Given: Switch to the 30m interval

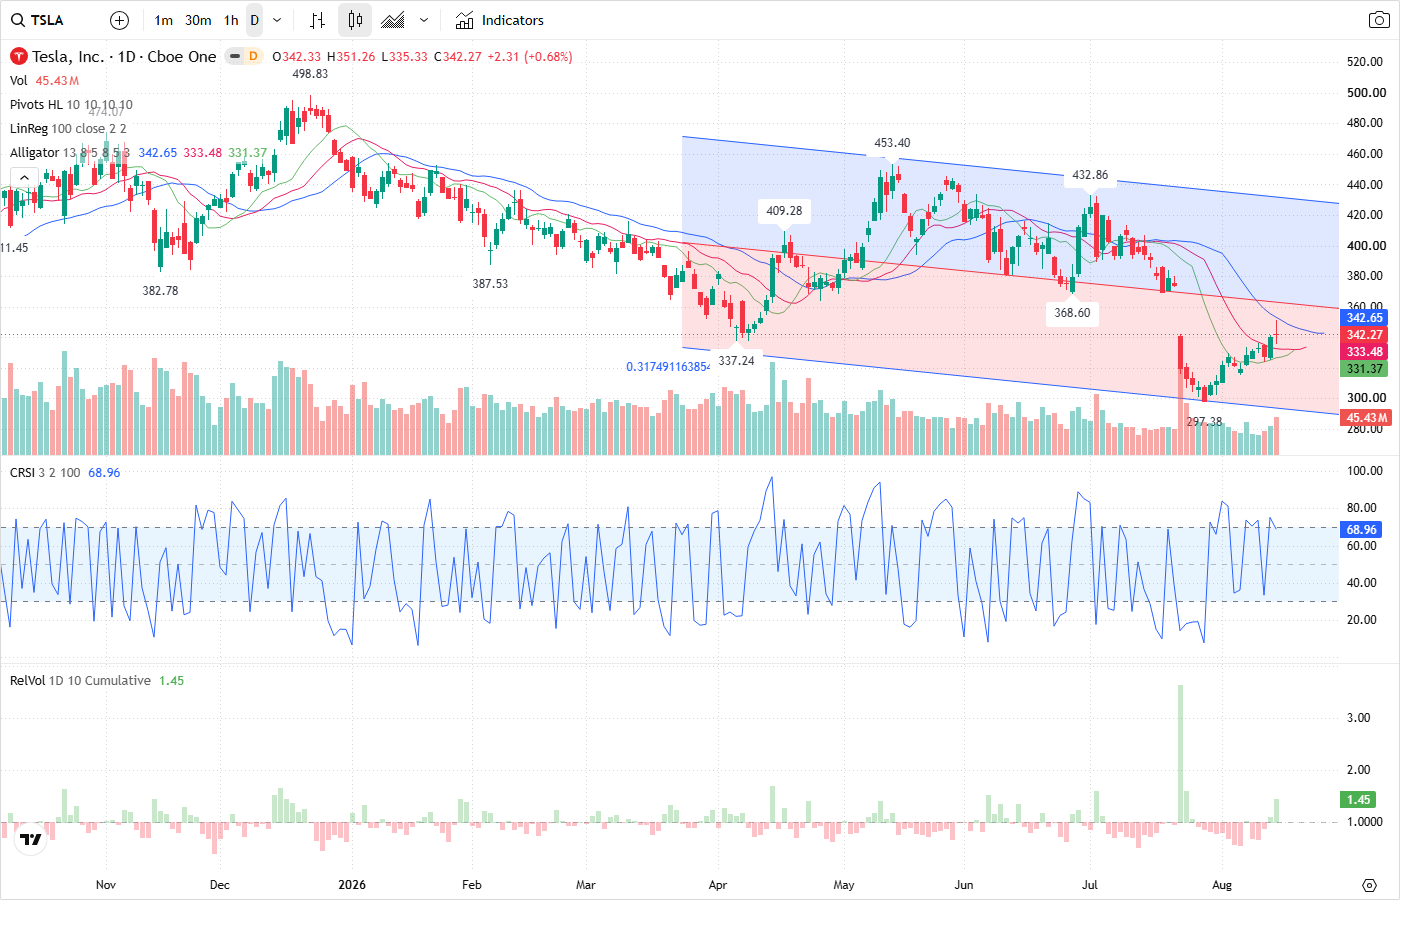Looking at the screenshot, I should point(198,20).
